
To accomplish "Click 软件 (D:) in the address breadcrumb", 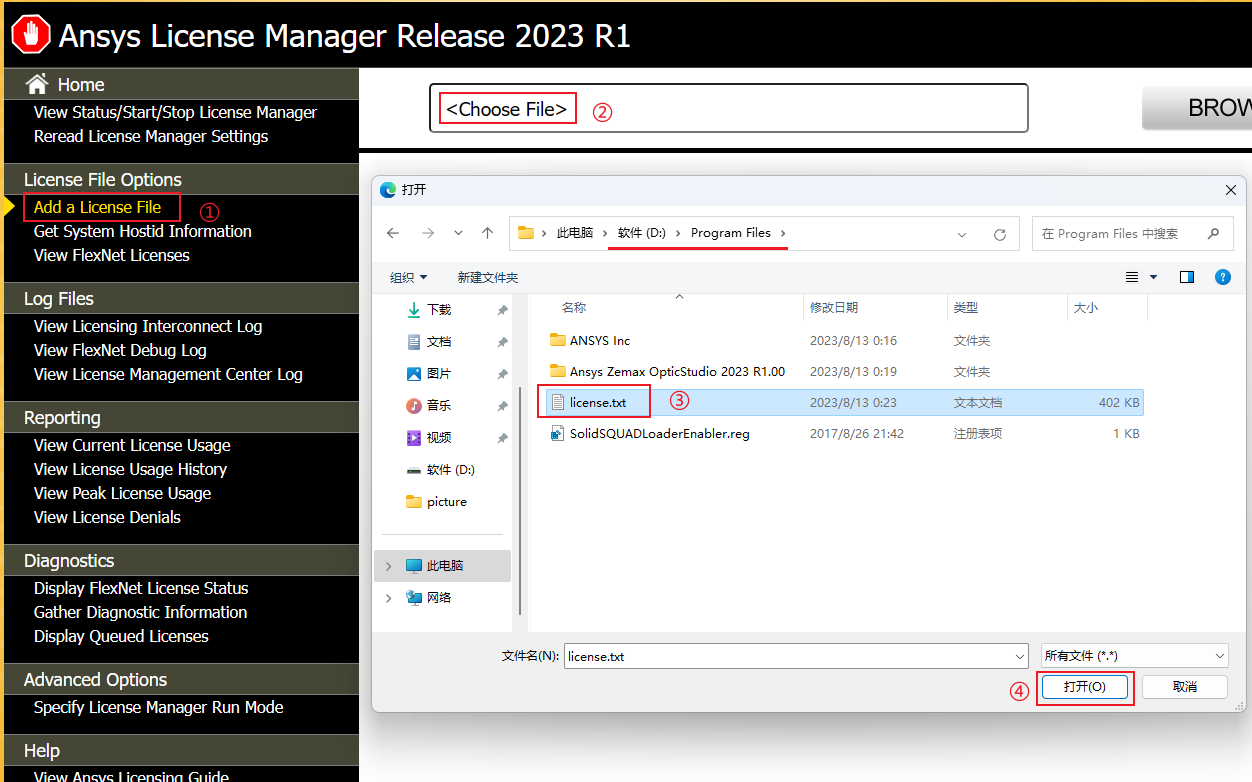I will [642, 233].
